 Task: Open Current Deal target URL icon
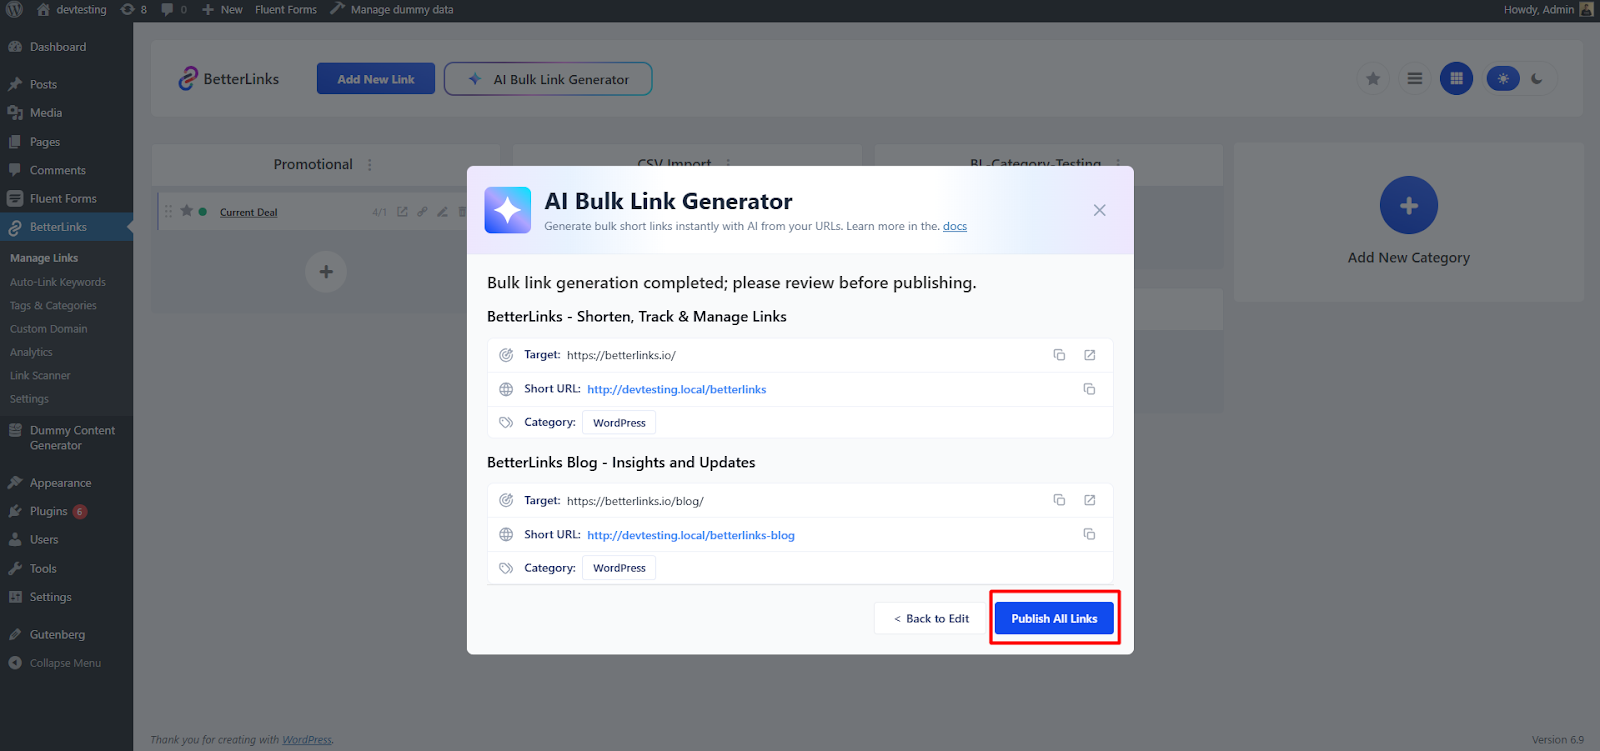402,212
